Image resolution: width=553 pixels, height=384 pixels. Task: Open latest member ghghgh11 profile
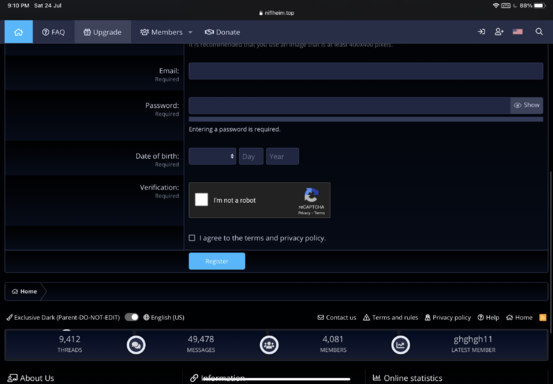tap(473, 339)
